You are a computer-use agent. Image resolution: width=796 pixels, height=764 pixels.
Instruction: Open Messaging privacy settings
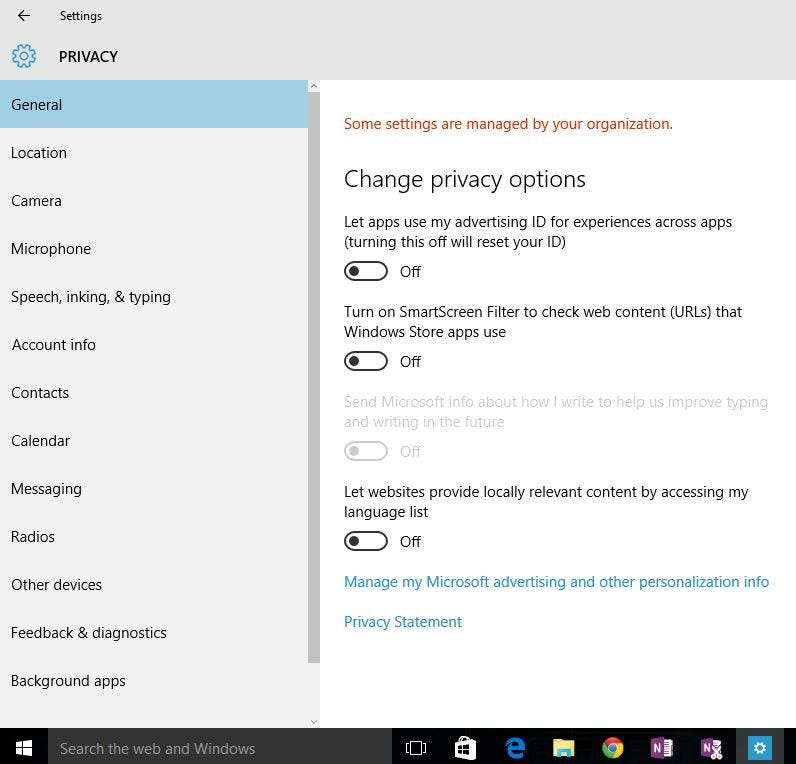pyautogui.click(x=154, y=488)
